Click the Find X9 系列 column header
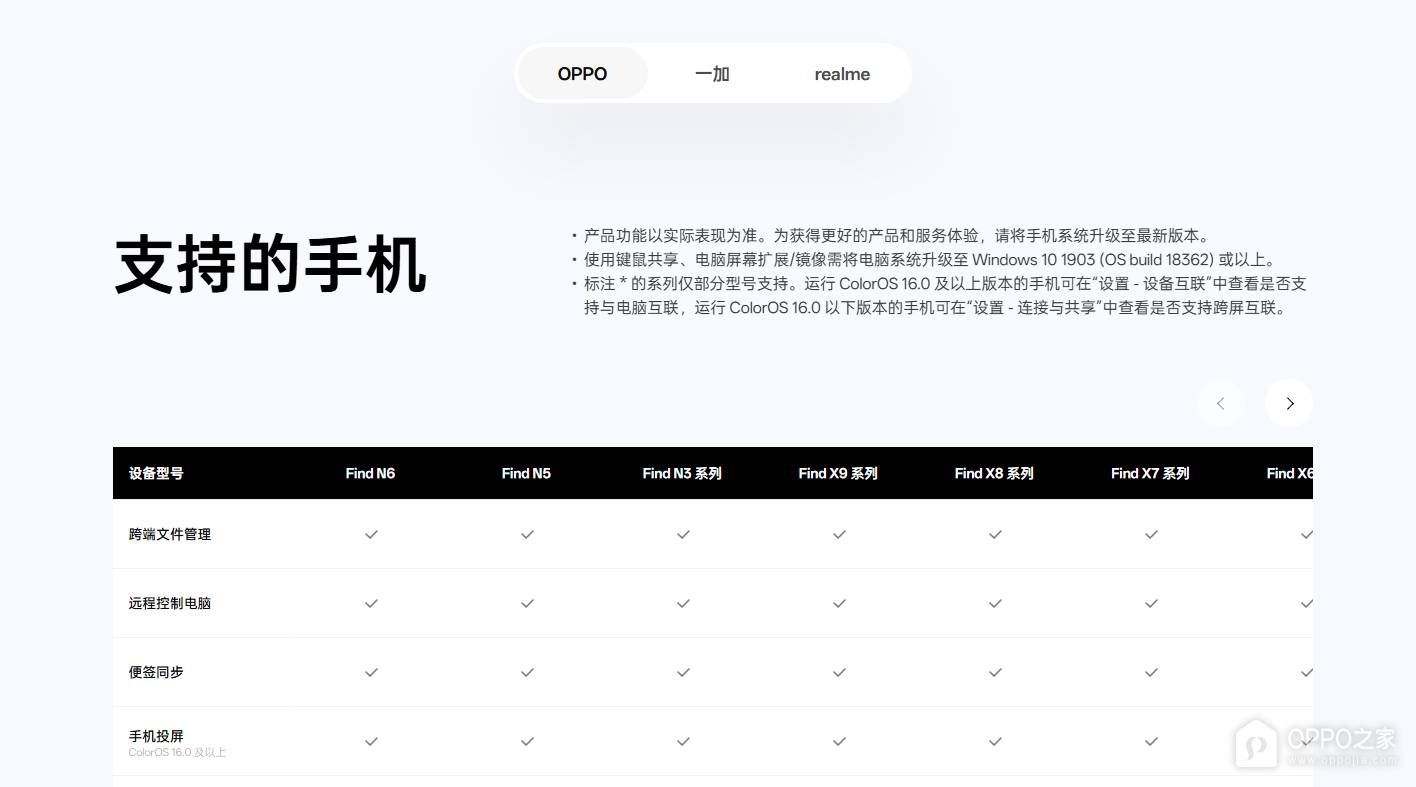This screenshot has height=787, width=1416. [x=838, y=473]
